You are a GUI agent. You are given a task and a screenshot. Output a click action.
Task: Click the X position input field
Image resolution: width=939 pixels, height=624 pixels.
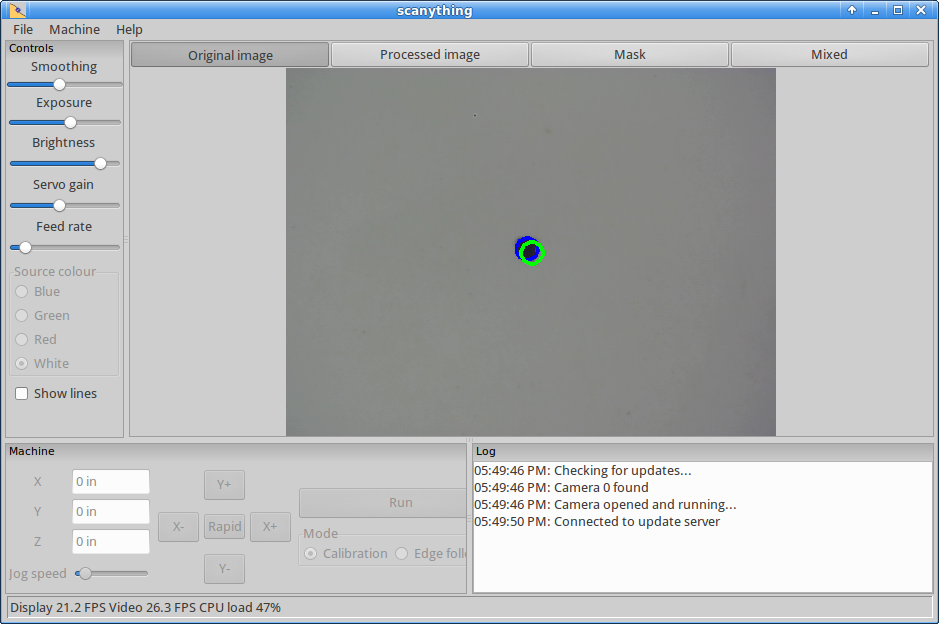tap(111, 481)
